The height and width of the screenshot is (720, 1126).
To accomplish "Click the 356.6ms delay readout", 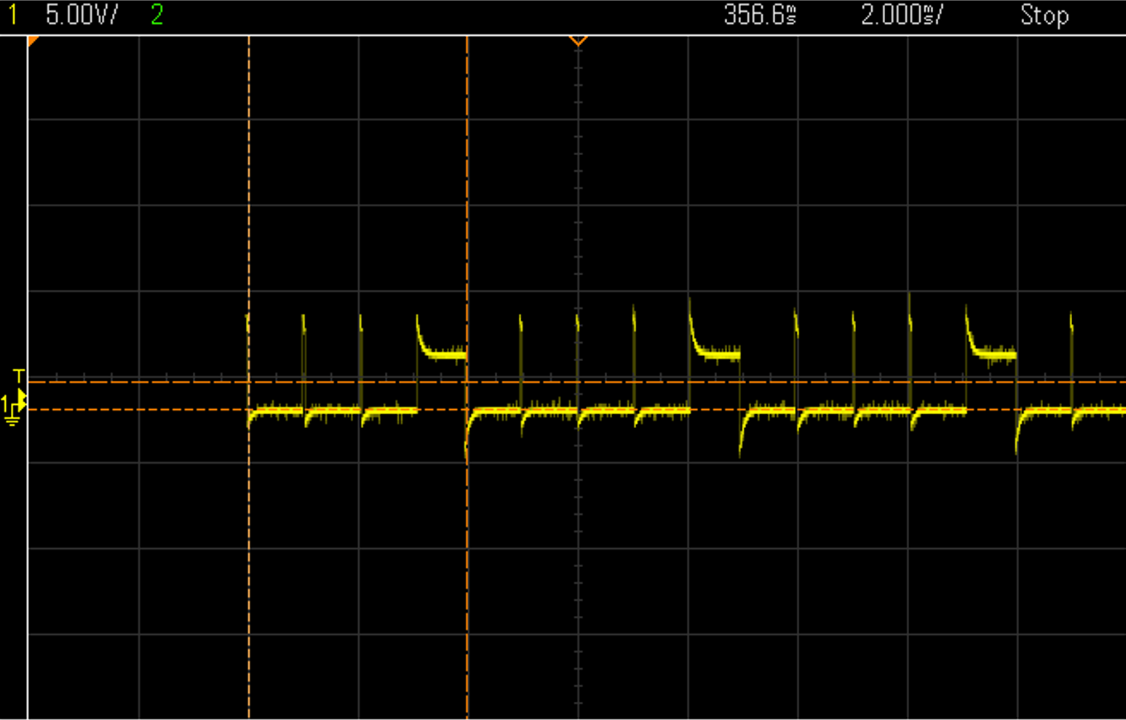I will [760, 15].
